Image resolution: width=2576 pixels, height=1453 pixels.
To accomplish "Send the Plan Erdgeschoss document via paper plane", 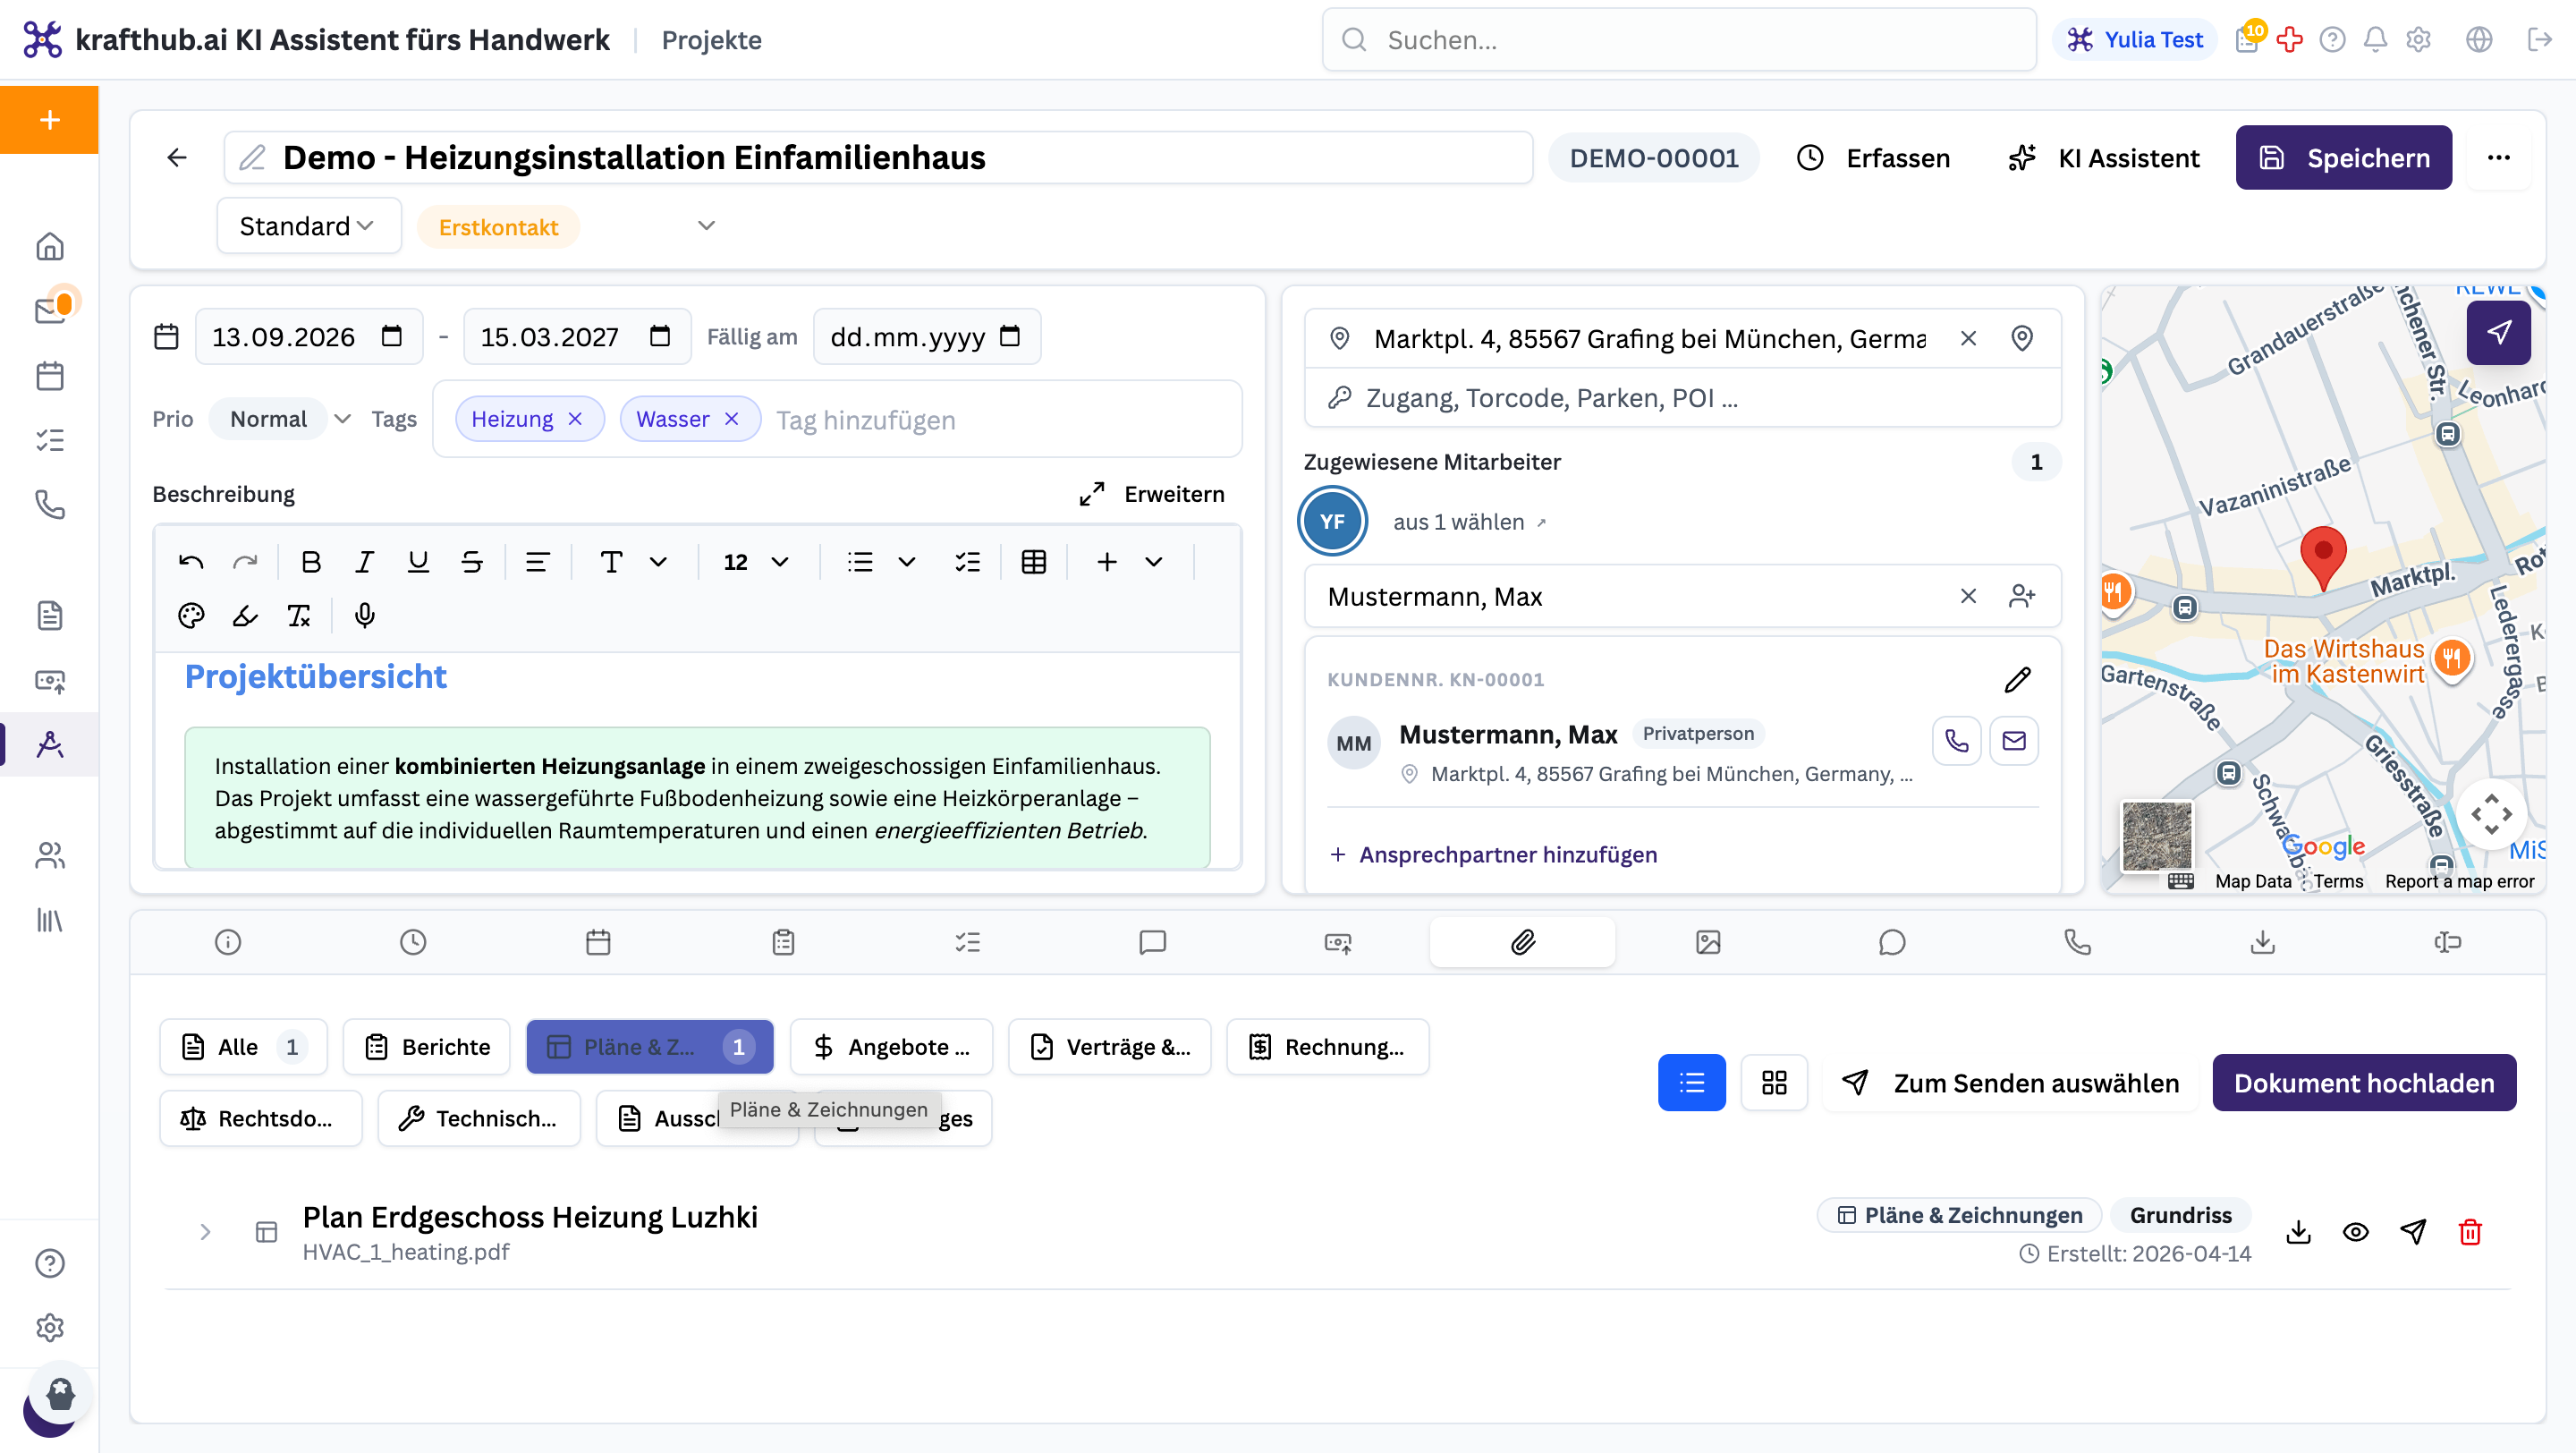I will [x=2413, y=1232].
